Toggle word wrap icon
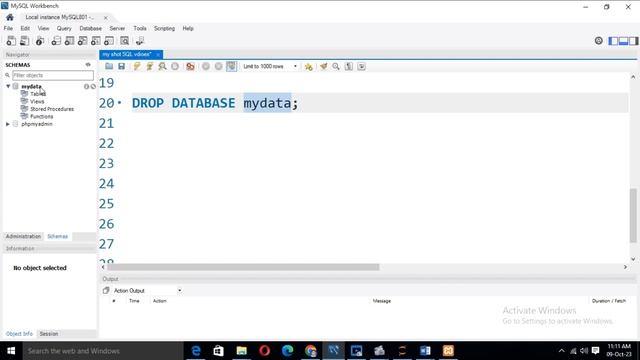 (x=362, y=66)
